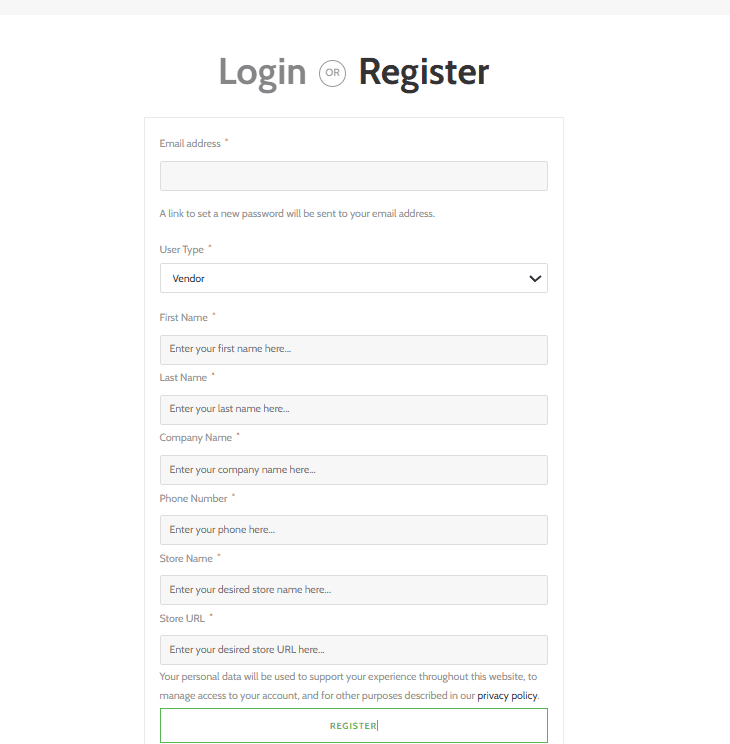Click the "User Type" label text
This screenshot has width=730, height=744.
tap(182, 250)
